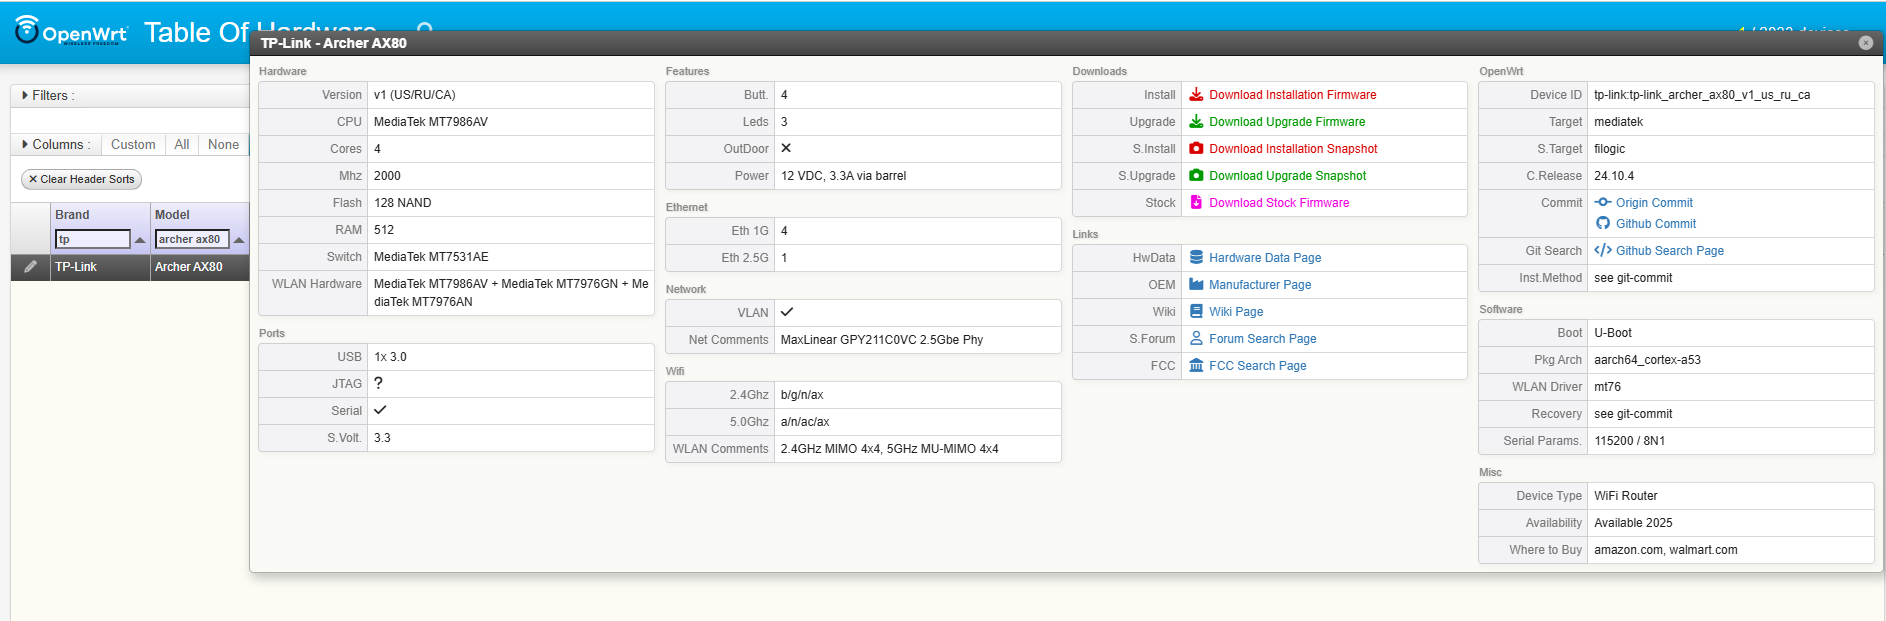This screenshot has width=1886, height=621.
Task: Open Origin Commit link
Action: coord(1654,203)
